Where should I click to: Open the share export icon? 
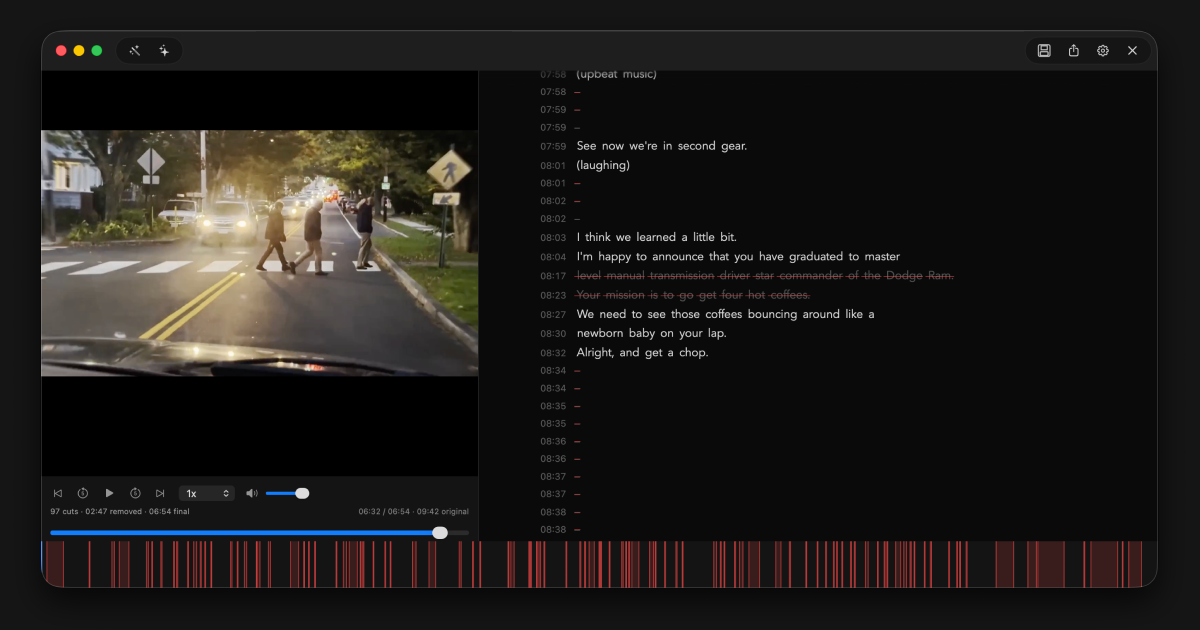[1073, 51]
